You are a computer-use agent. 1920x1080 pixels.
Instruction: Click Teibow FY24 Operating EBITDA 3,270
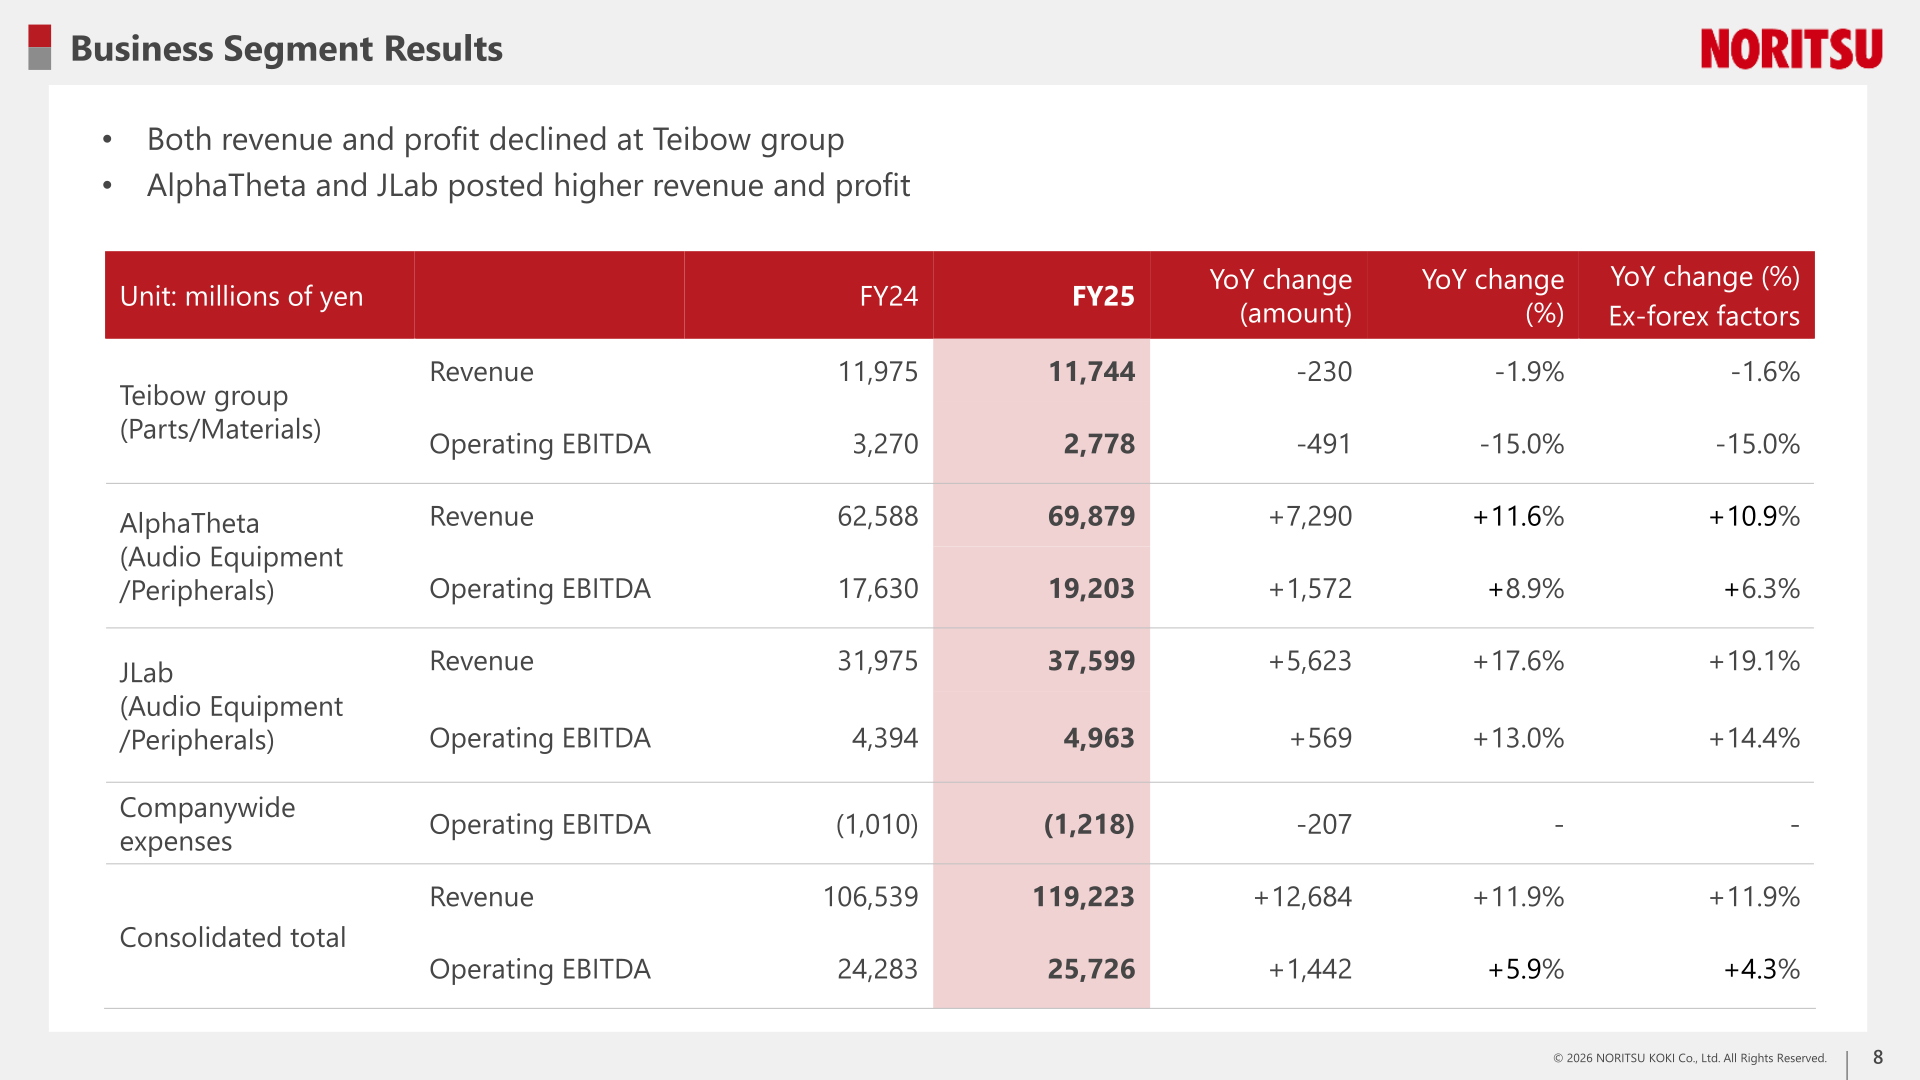point(885,444)
